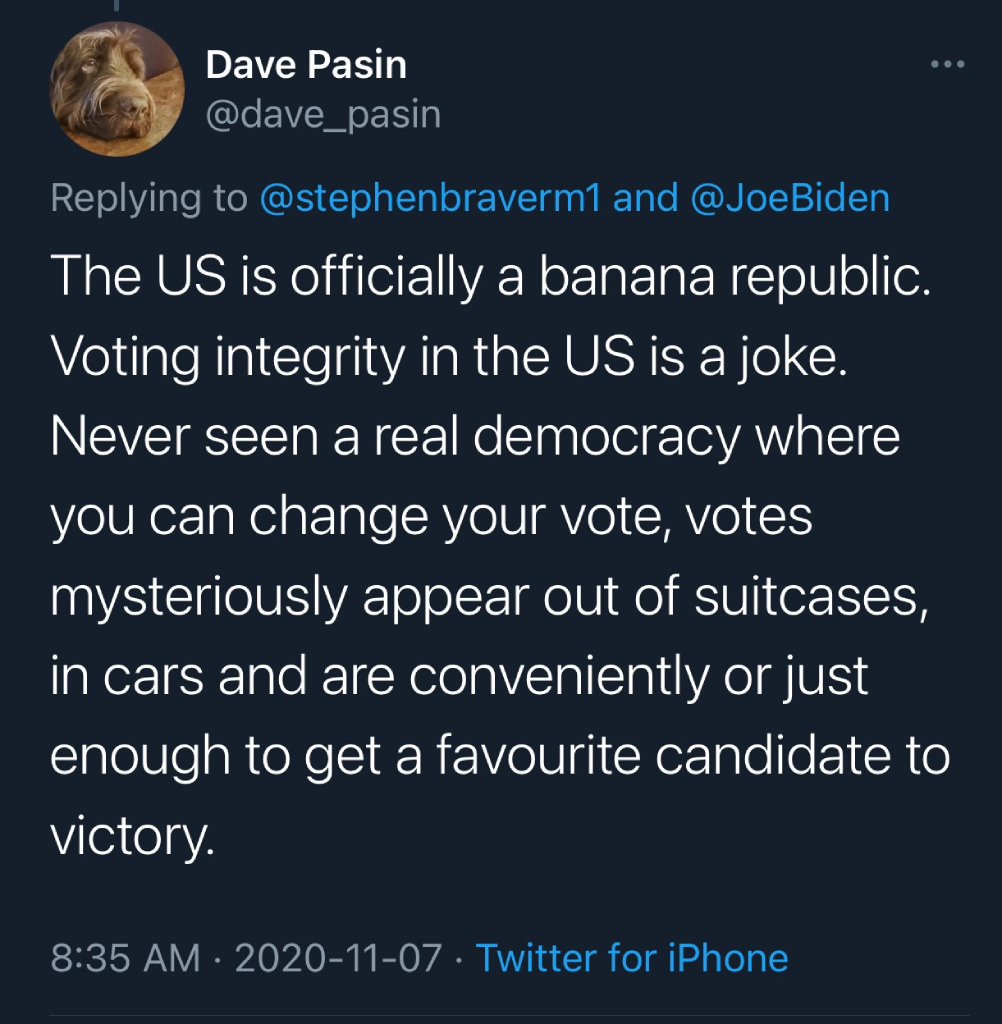The width and height of the screenshot is (1002, 1024).
Task: Select the 'banana republic' tweet line
Action: tap(491, 276)
